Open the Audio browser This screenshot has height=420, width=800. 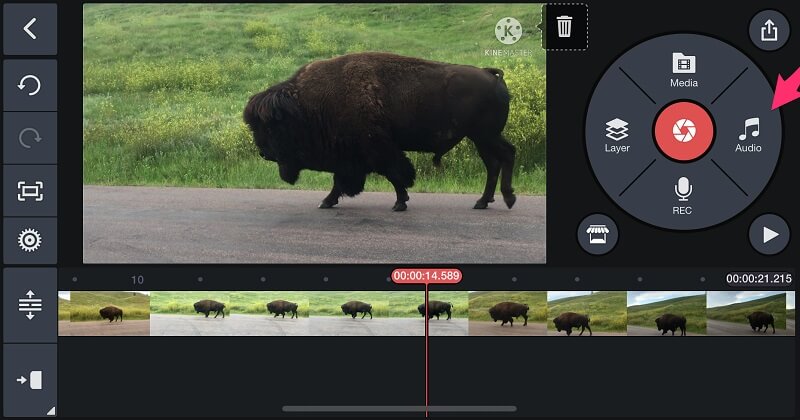click(748, 135)
